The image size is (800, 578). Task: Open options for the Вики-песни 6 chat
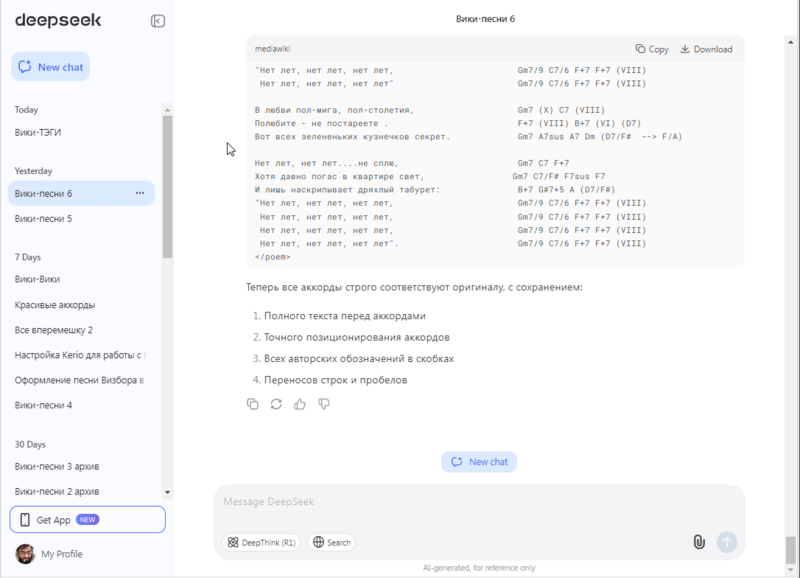coord(140,193)
